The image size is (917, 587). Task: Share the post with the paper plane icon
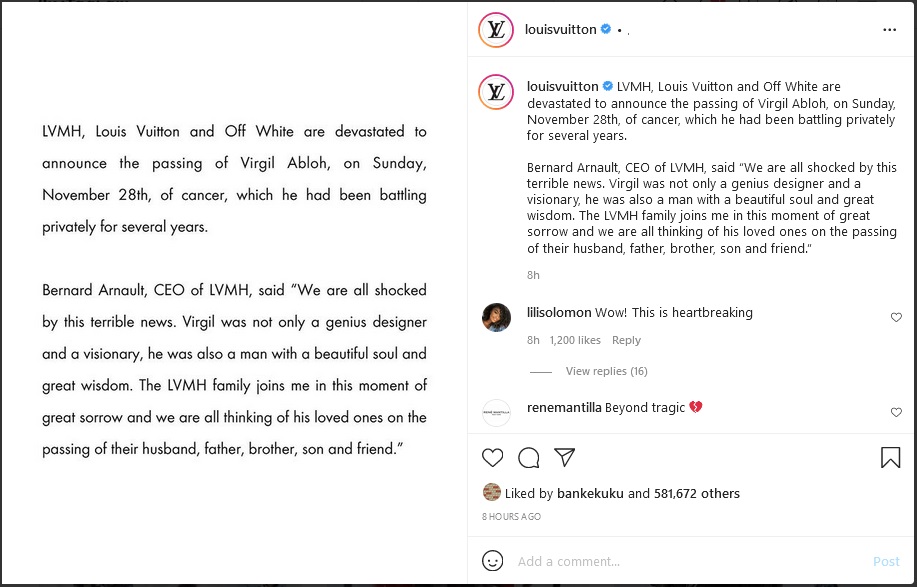(x=565, y=458)
